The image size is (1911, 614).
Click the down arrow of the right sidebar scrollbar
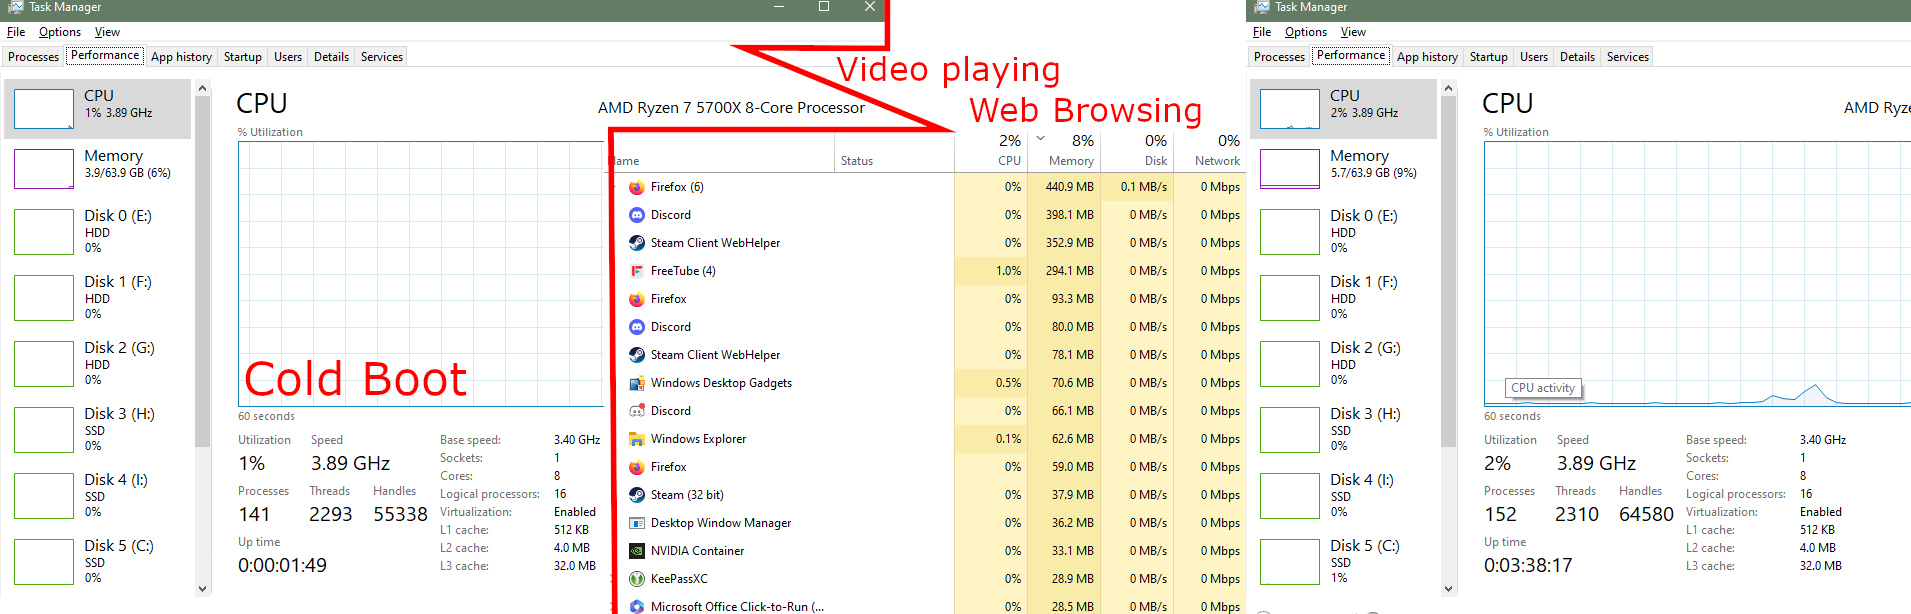[1449, 588]
